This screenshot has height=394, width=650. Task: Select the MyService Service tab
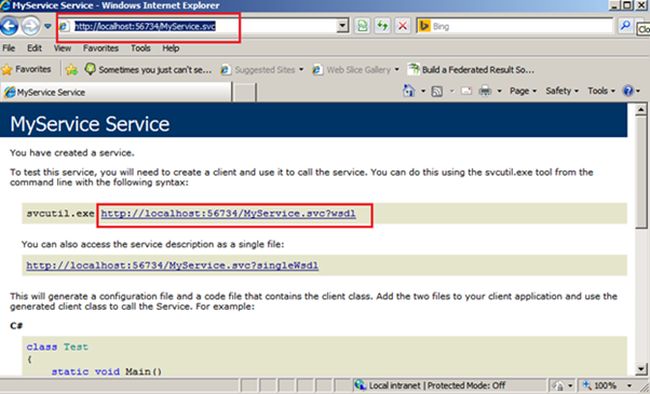pyautogui.click(x=116, y=92)
